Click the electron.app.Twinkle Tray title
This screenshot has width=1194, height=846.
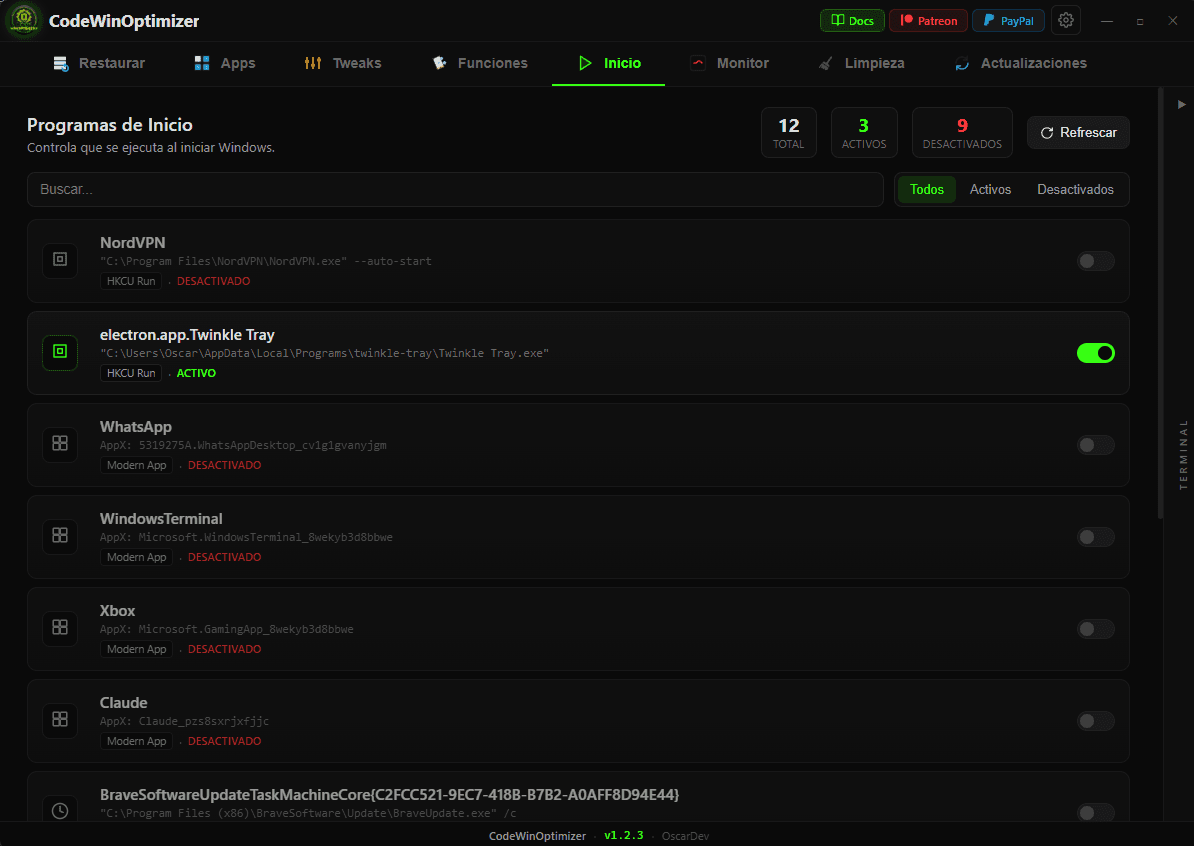[187, 335]
